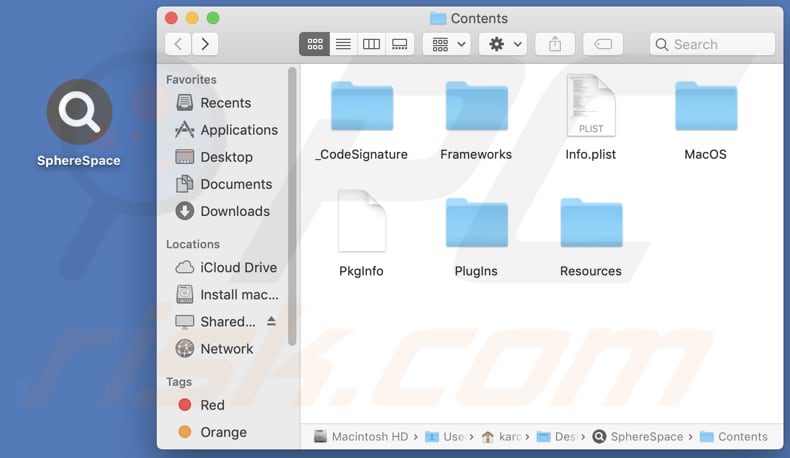Minimize the window with yellow button
This screenshot has width=790, height=458.
(x=192, y=18)
